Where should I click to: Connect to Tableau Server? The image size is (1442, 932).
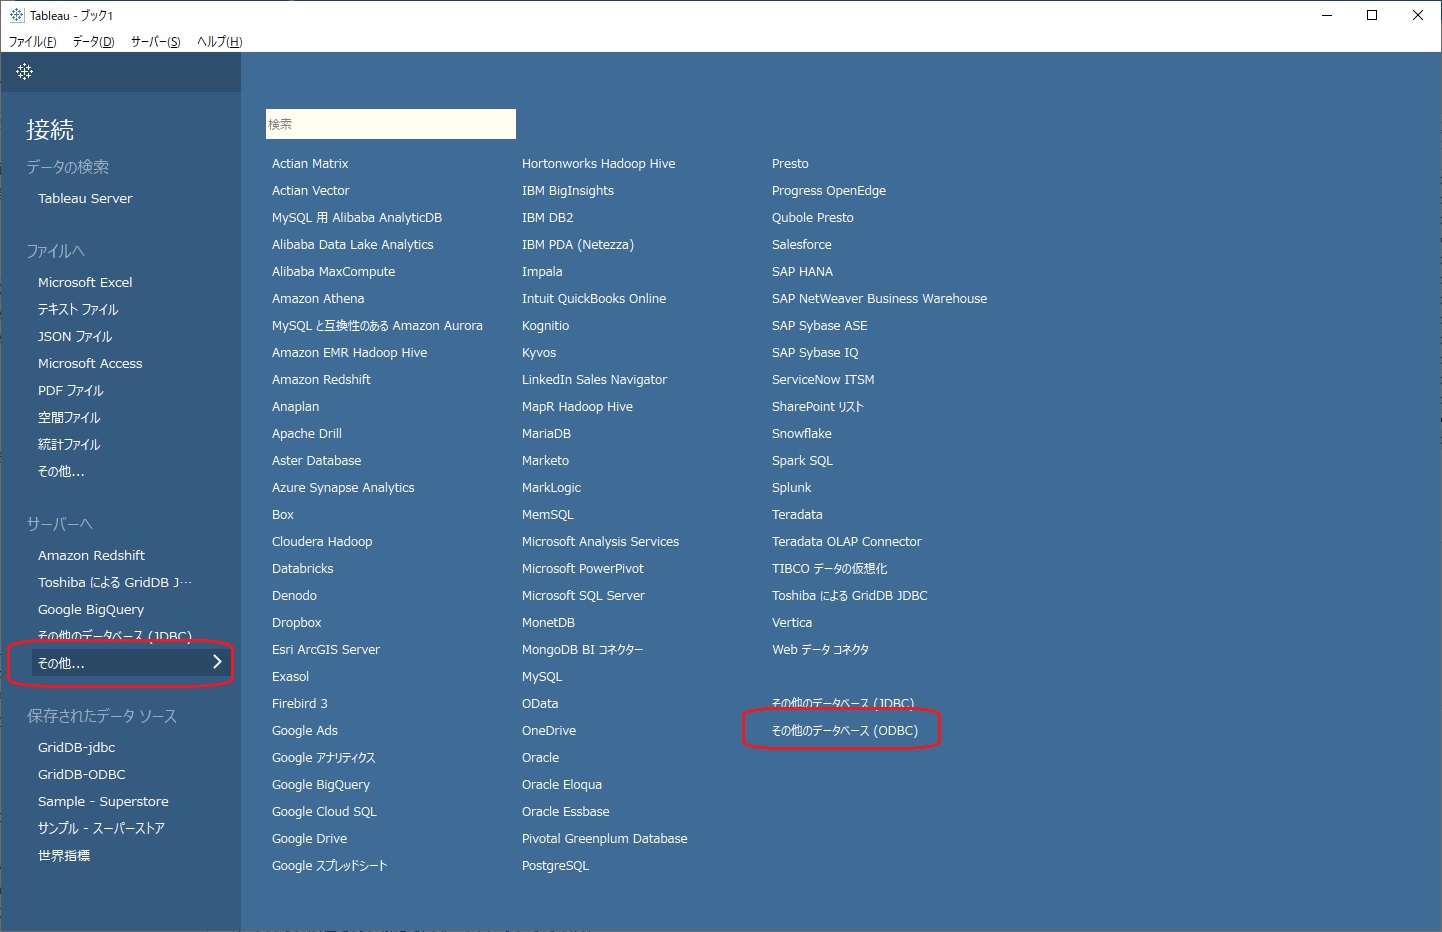coord(85,199)
